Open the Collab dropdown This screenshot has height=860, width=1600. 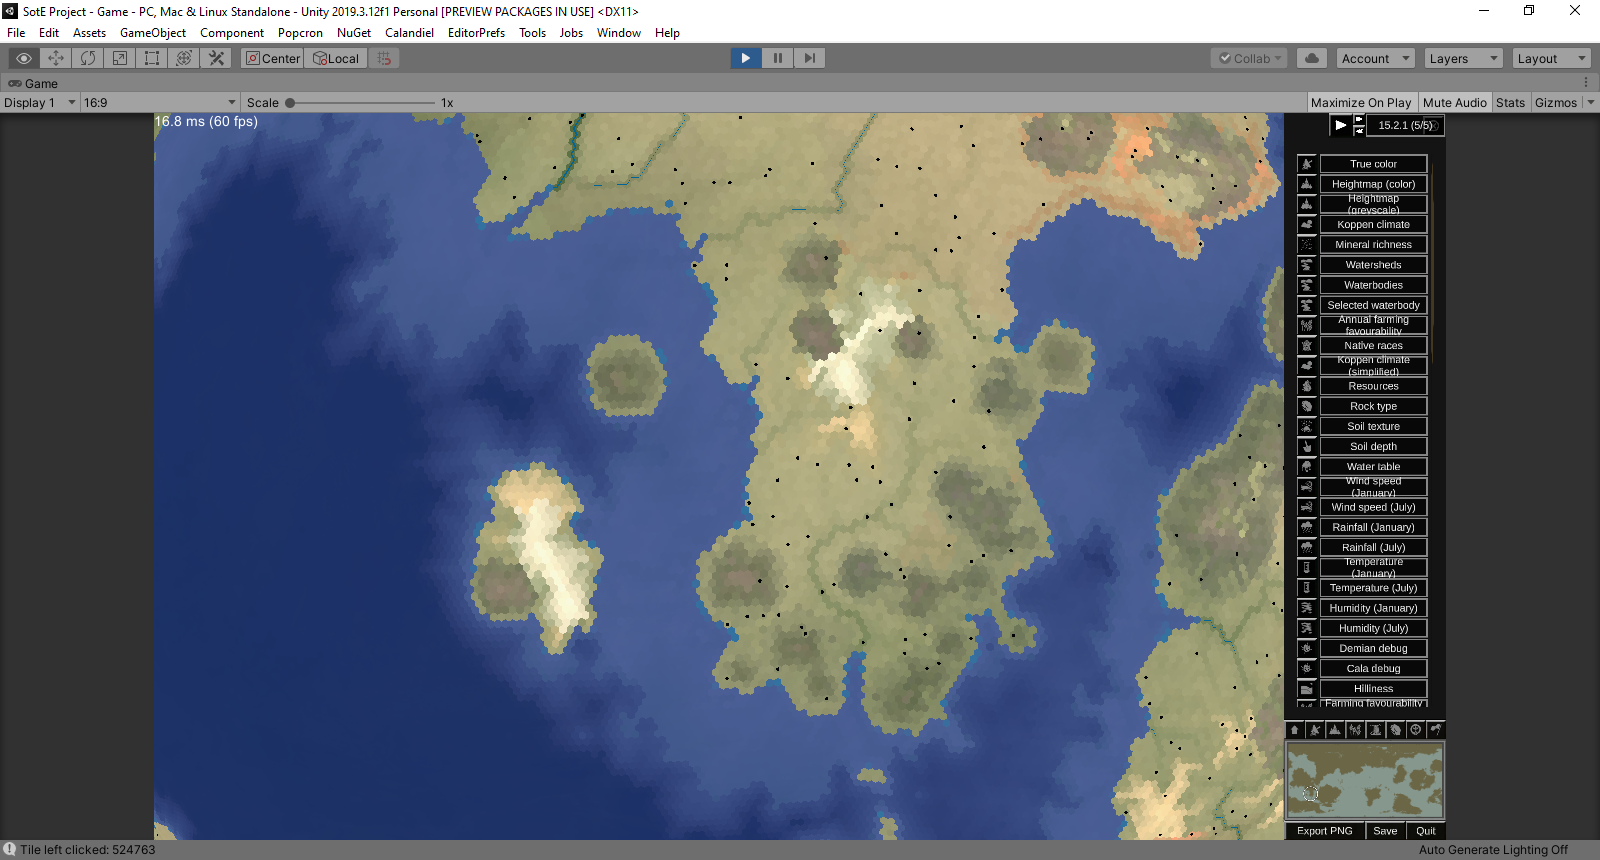[x=1250, y=58]
